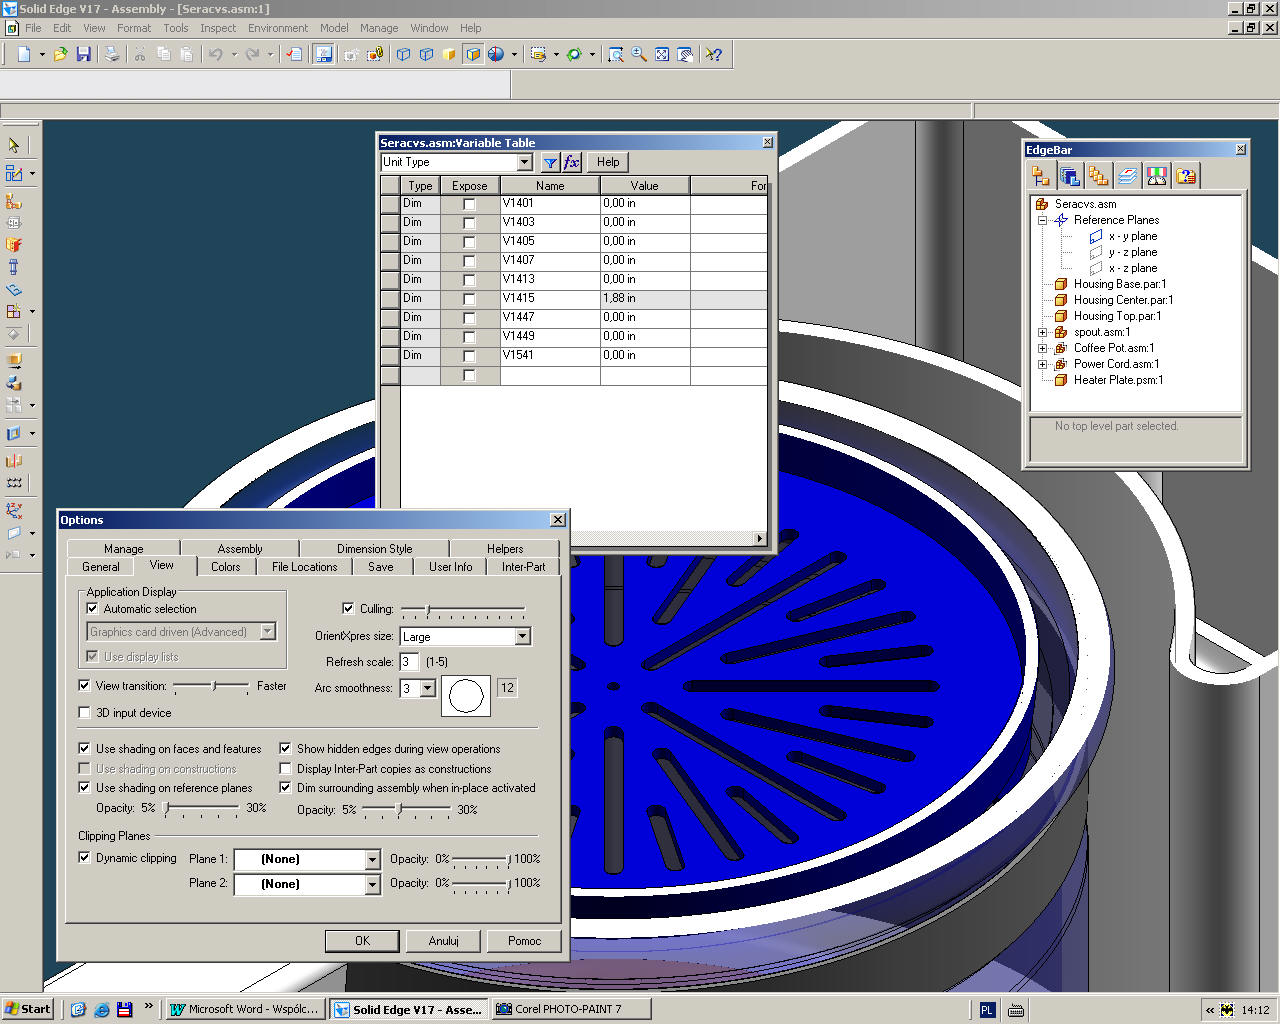Enable Display Inter-Part copies as constructions

coord(285,769)
